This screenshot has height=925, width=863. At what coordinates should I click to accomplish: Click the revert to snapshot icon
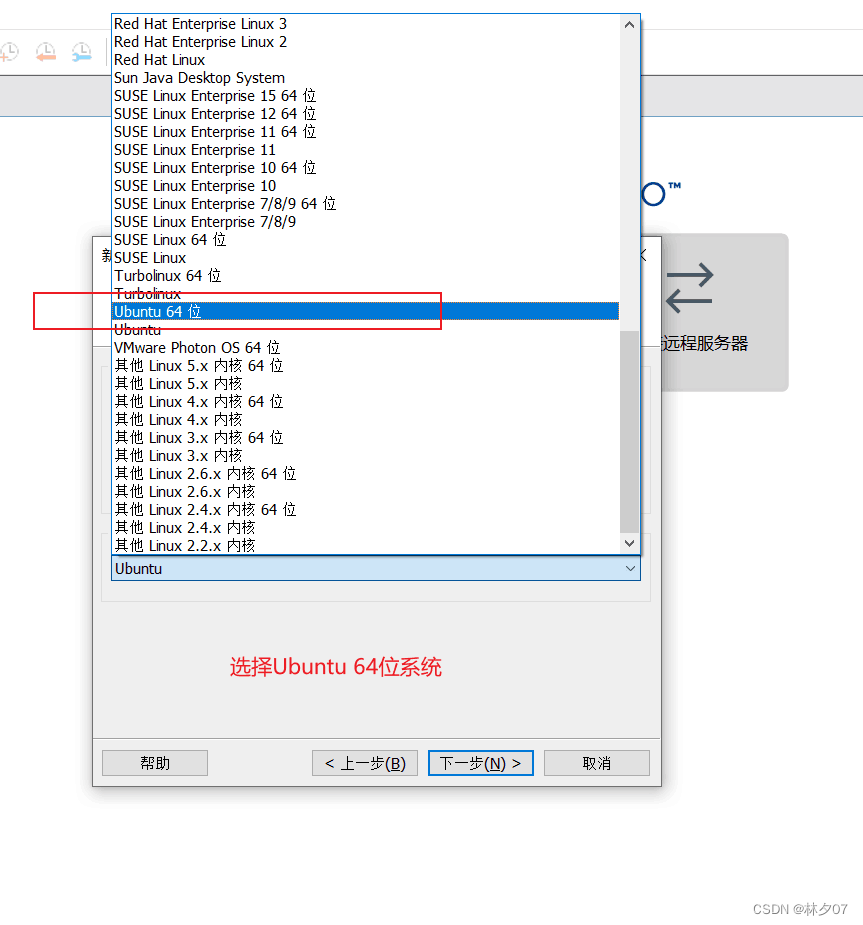pyautogui.click(x=45, y=53)
